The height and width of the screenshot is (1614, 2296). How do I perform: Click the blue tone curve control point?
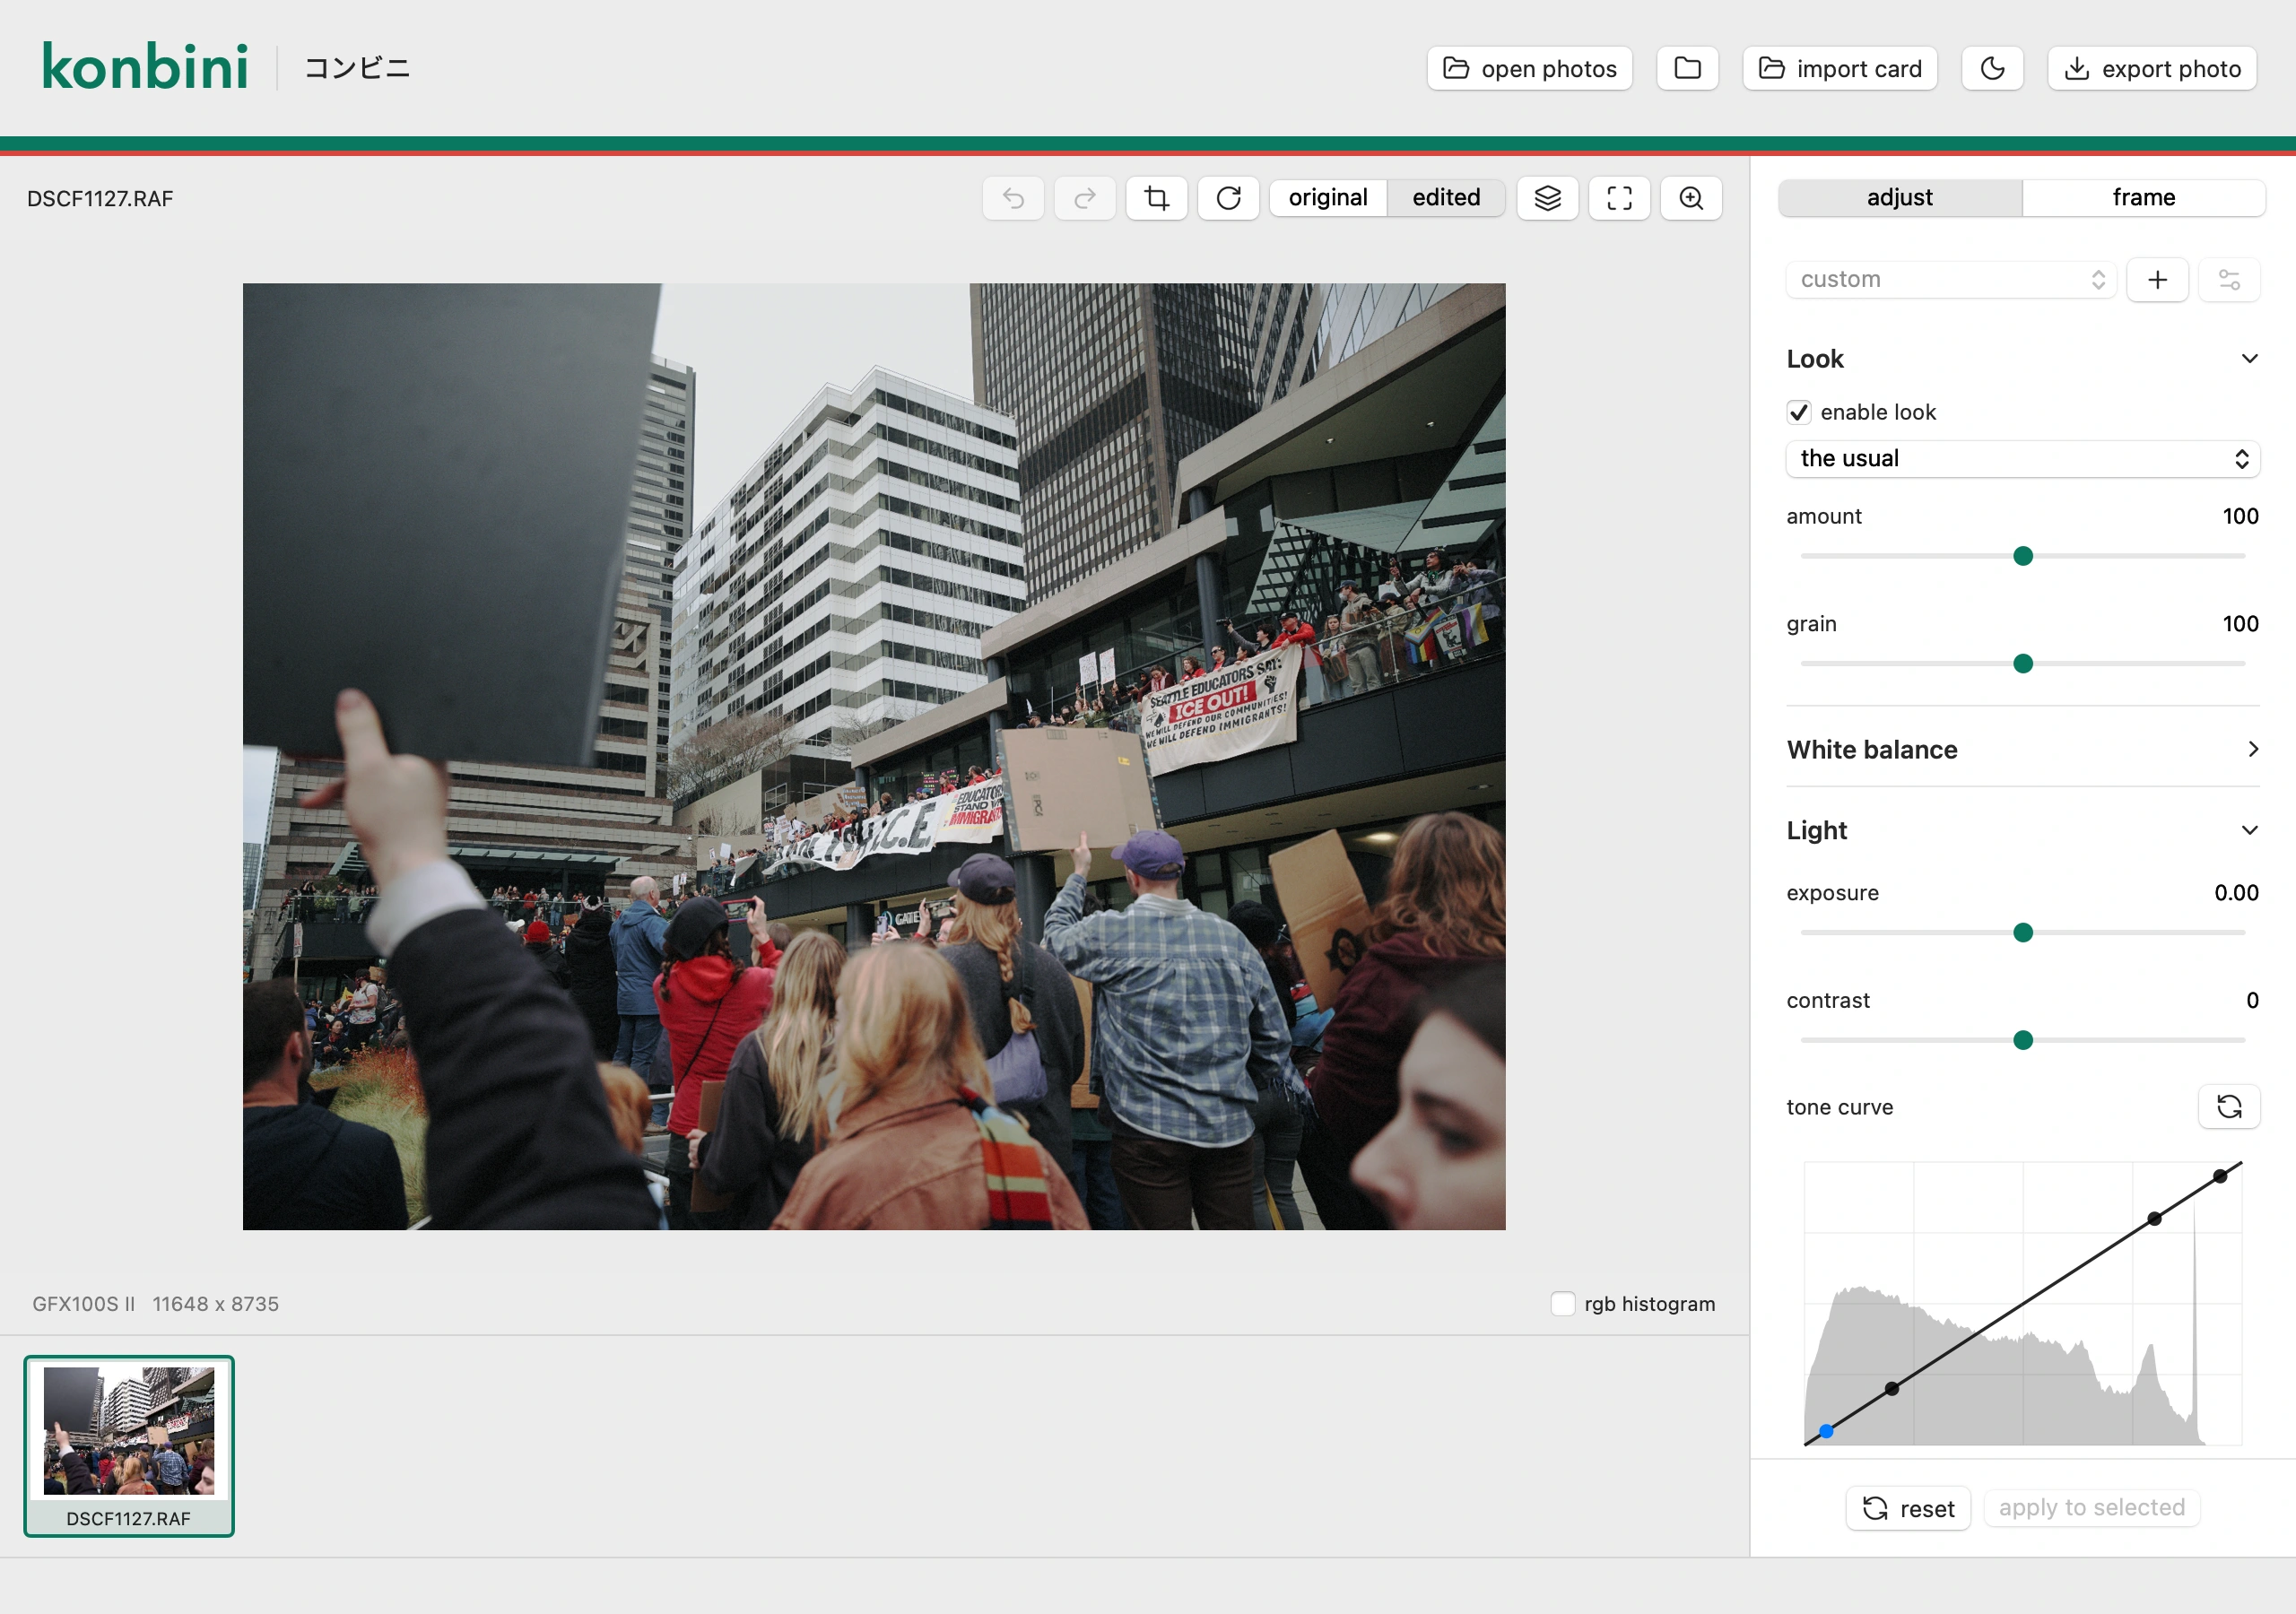click(1826, 1431)
